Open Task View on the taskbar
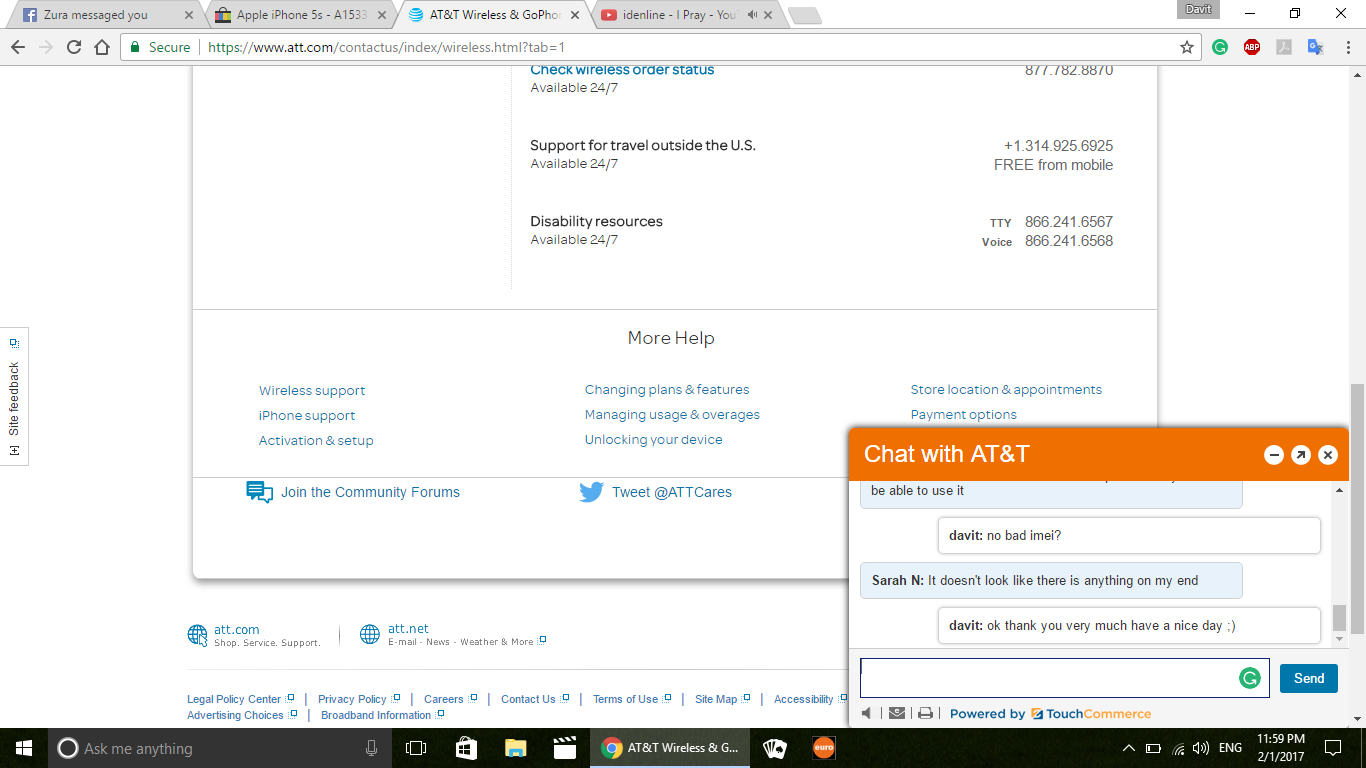The image size is (1366, 768). pyautogui.click(x=416, y=748)
